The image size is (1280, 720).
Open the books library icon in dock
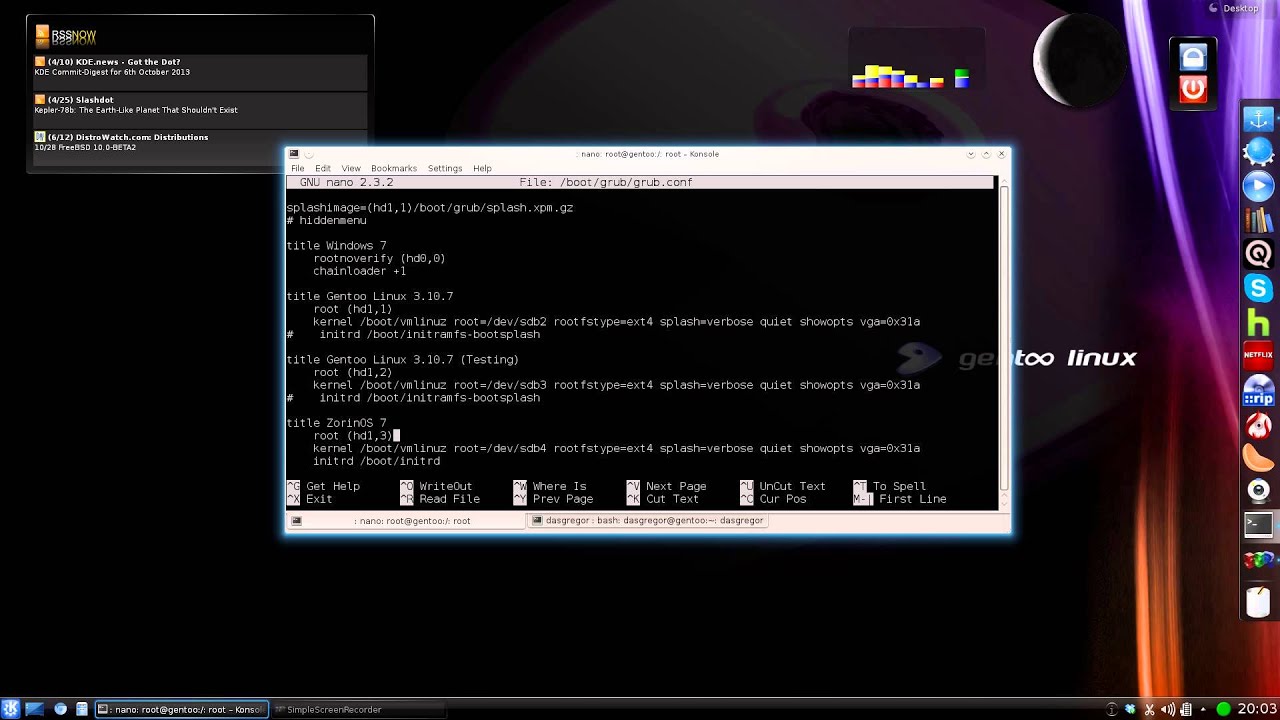pos(1259,220)
